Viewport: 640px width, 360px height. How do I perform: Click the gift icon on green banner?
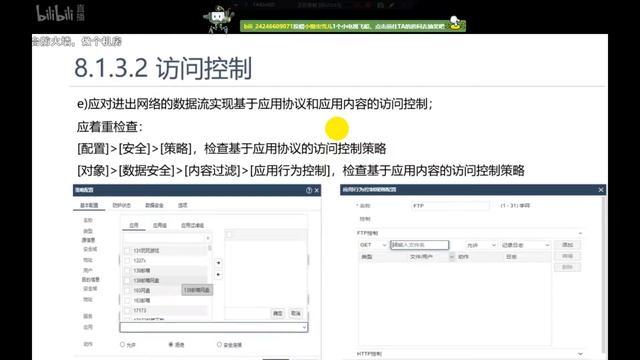pyautogui.click(x=455, y=23)
